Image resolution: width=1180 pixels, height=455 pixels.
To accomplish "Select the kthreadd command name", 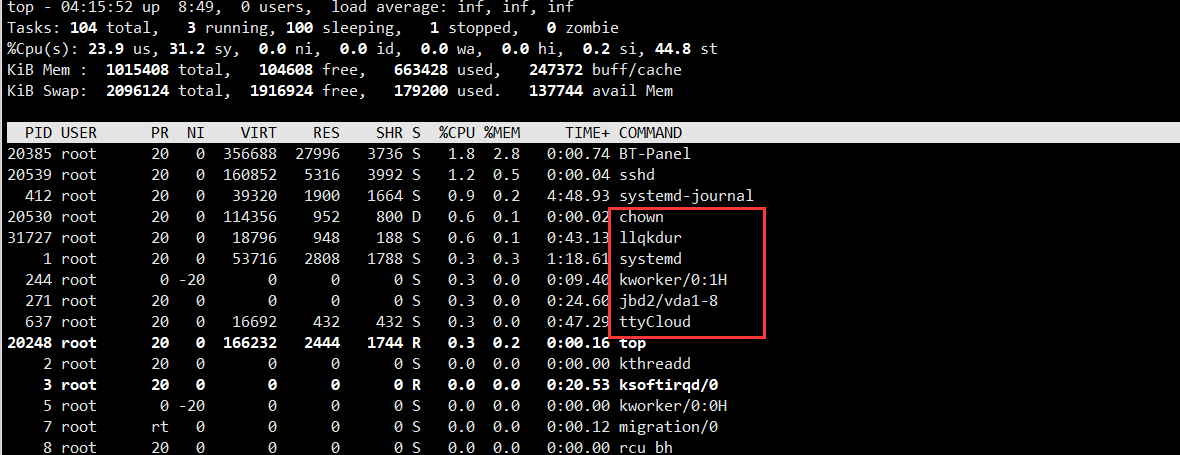I will (655, 364).
